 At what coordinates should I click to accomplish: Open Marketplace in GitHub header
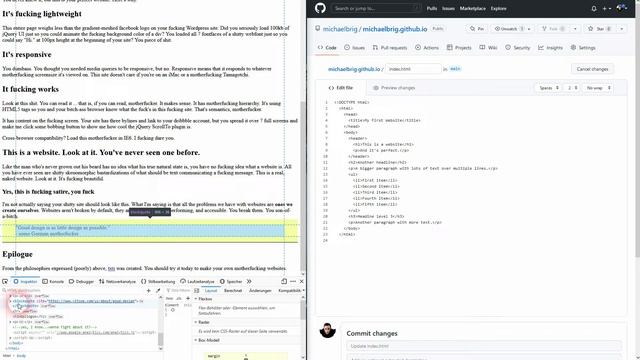click(473, 9)
